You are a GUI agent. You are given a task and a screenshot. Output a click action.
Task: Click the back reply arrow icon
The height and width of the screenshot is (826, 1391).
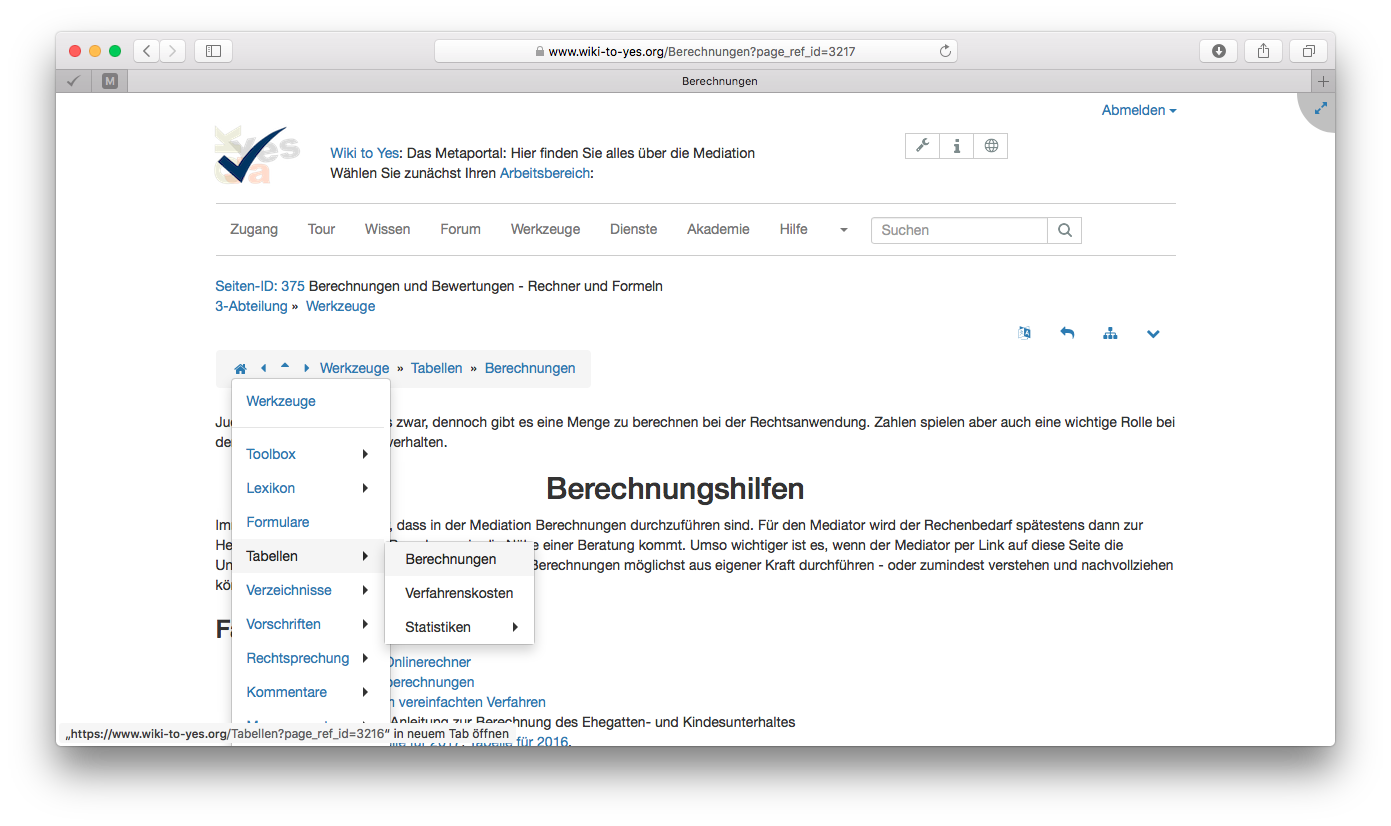[x=1067, y=333]
